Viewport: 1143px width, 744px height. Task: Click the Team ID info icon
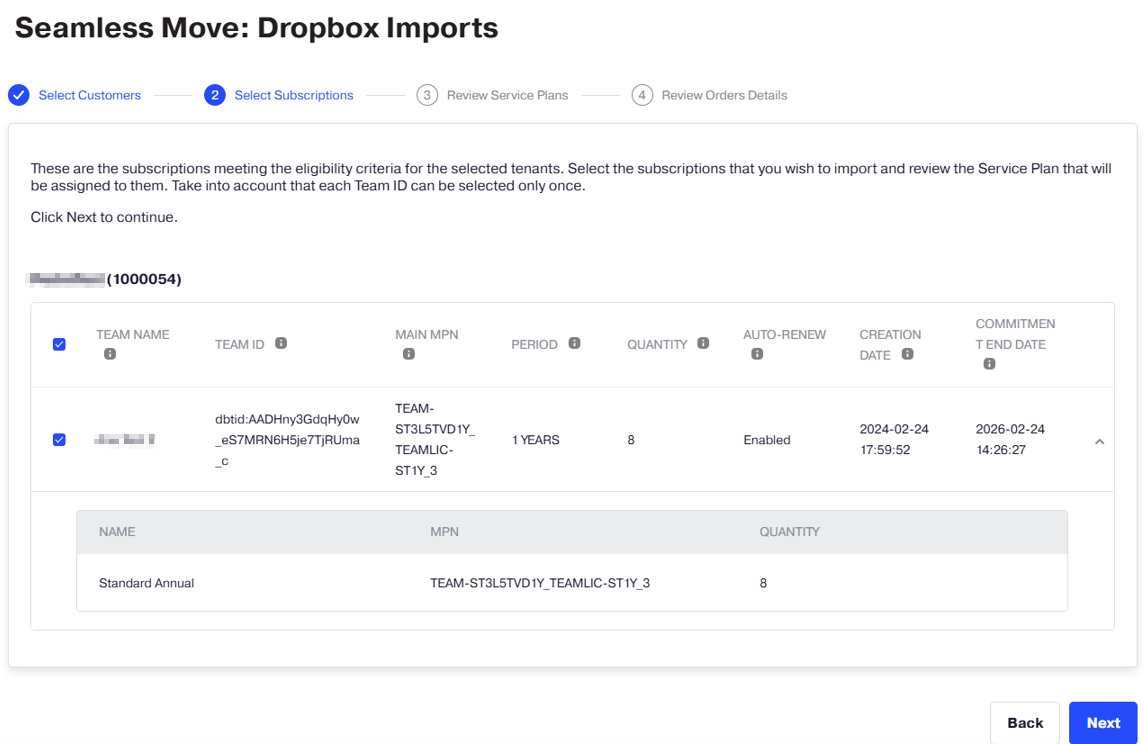coord(281,343)
